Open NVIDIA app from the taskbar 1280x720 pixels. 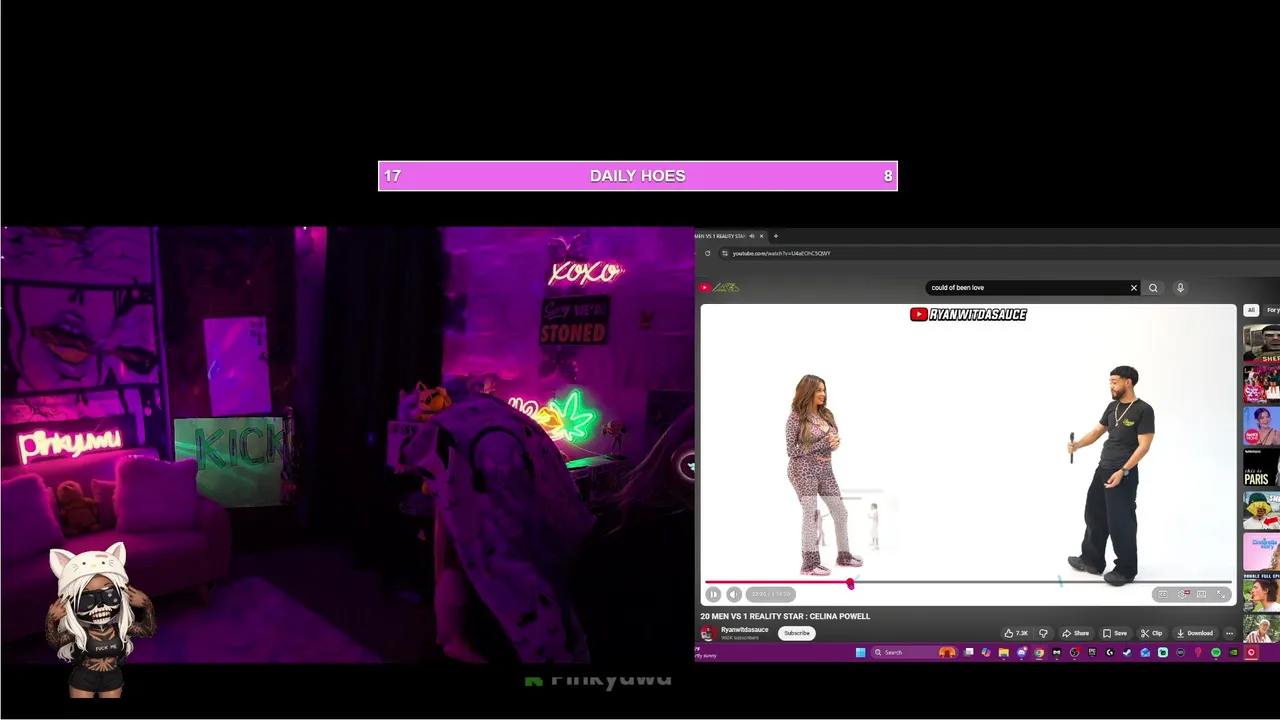(1233, 652)
